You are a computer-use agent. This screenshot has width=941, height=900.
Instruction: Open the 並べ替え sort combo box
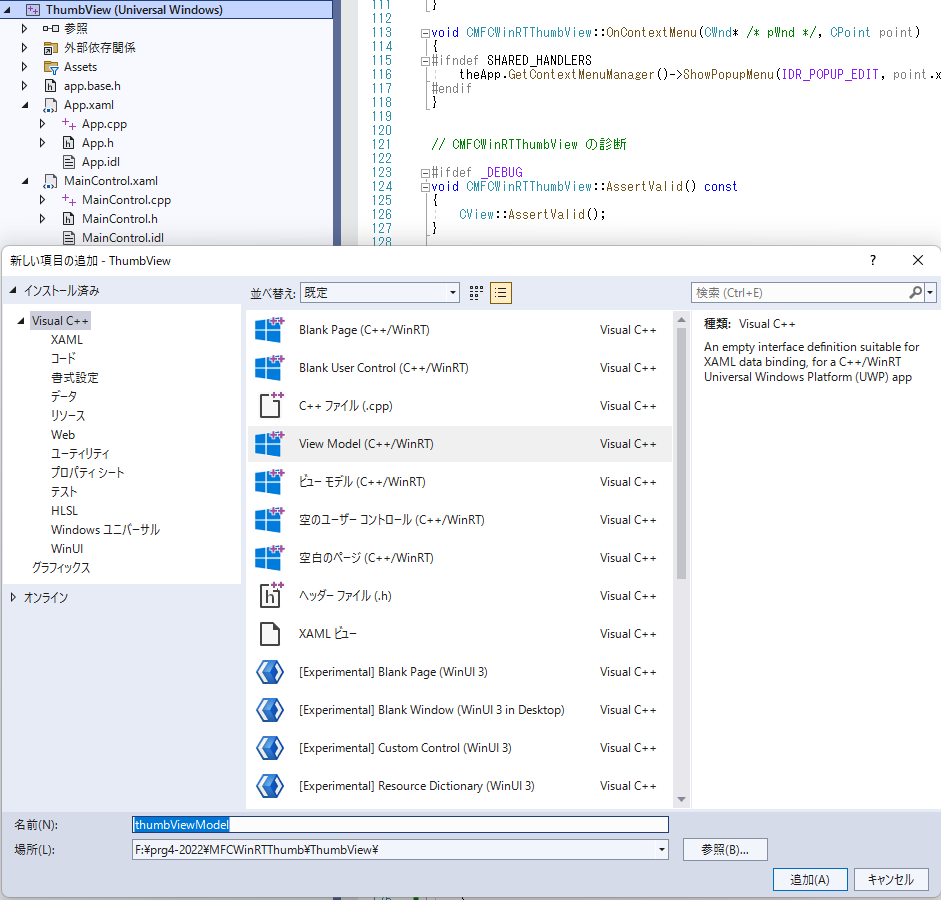pyautogui.click(x=380, y=293)
